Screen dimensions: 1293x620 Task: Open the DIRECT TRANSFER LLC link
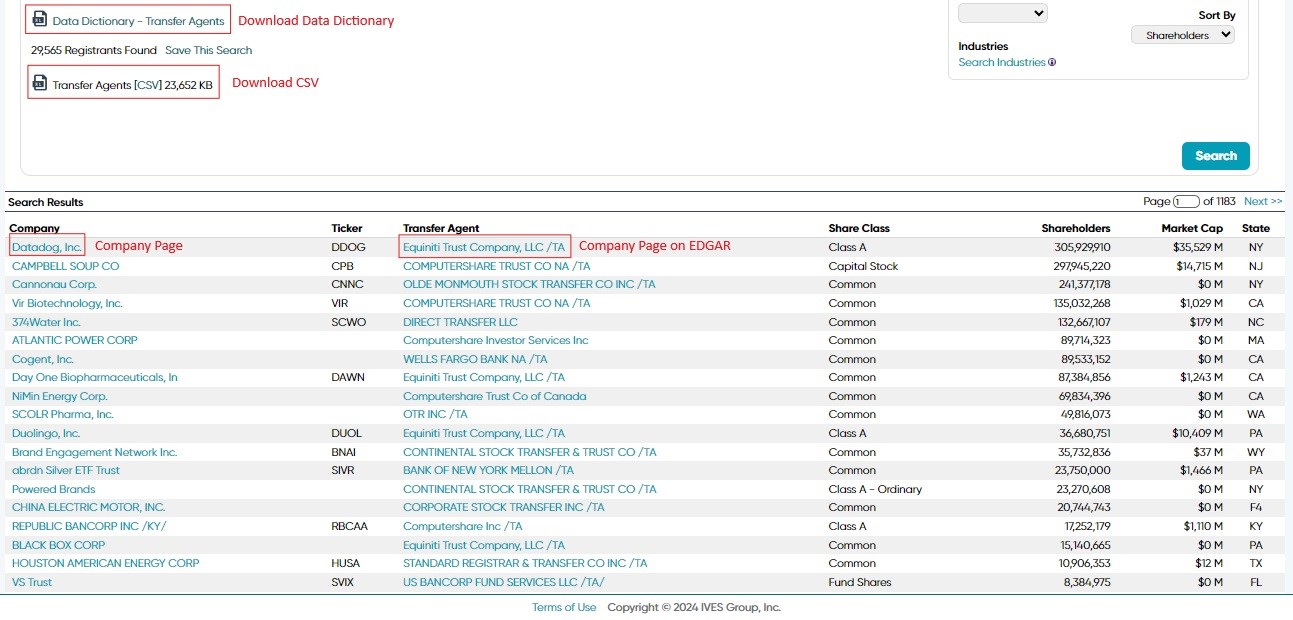point(460,322)
